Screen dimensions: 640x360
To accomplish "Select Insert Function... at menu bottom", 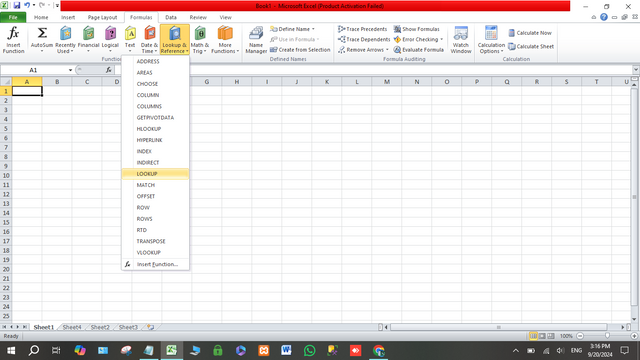I will [x=155, y=264].
